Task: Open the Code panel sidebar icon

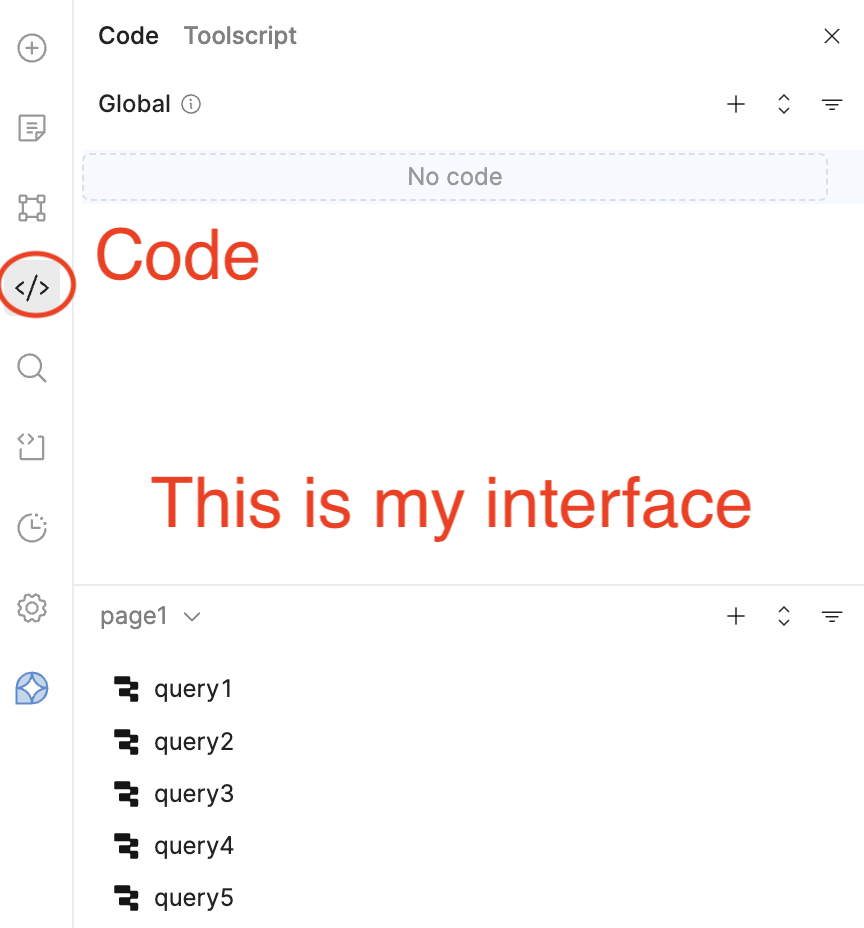Action: pos(32,288)
